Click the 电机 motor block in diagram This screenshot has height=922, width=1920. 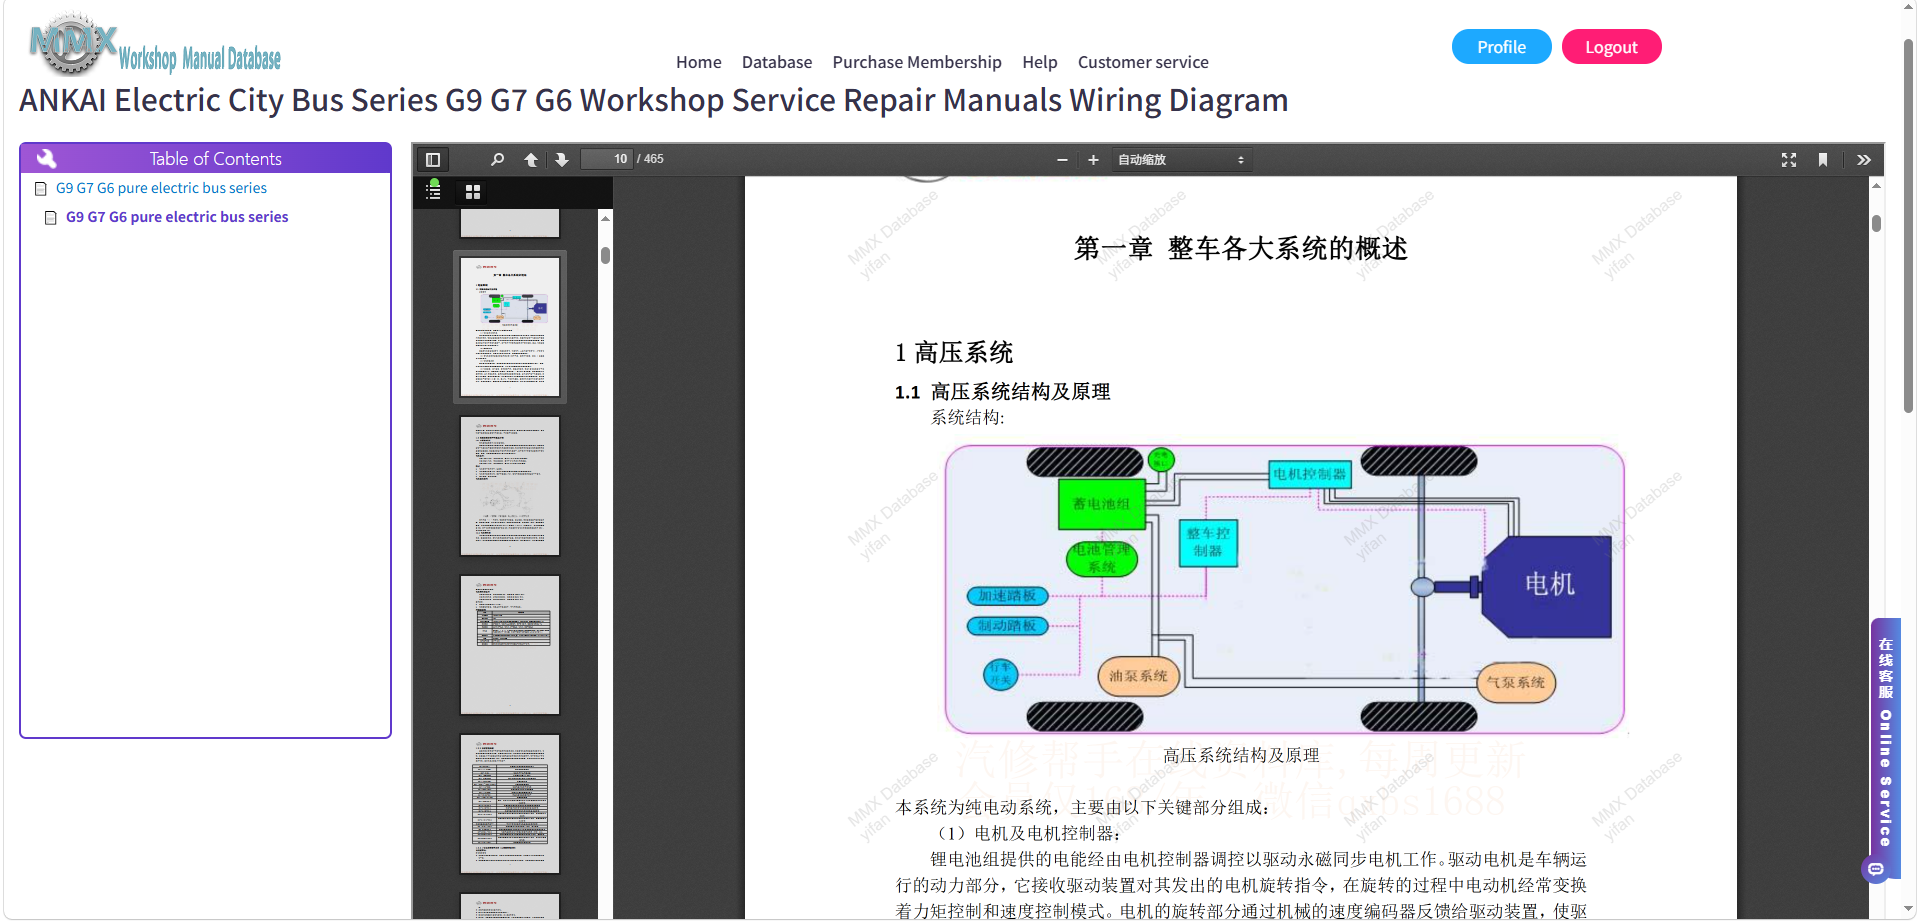point(1546,586)
